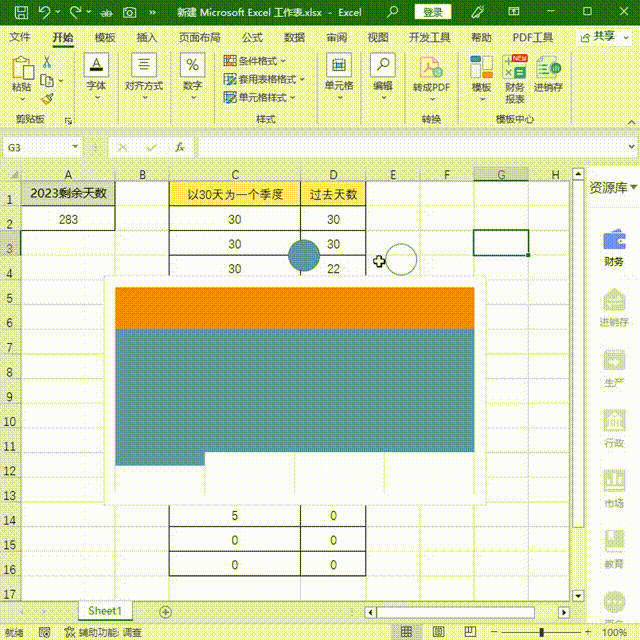Switch to the 页面布局 tab
640x640 pixels.
(x=200, y=38)
